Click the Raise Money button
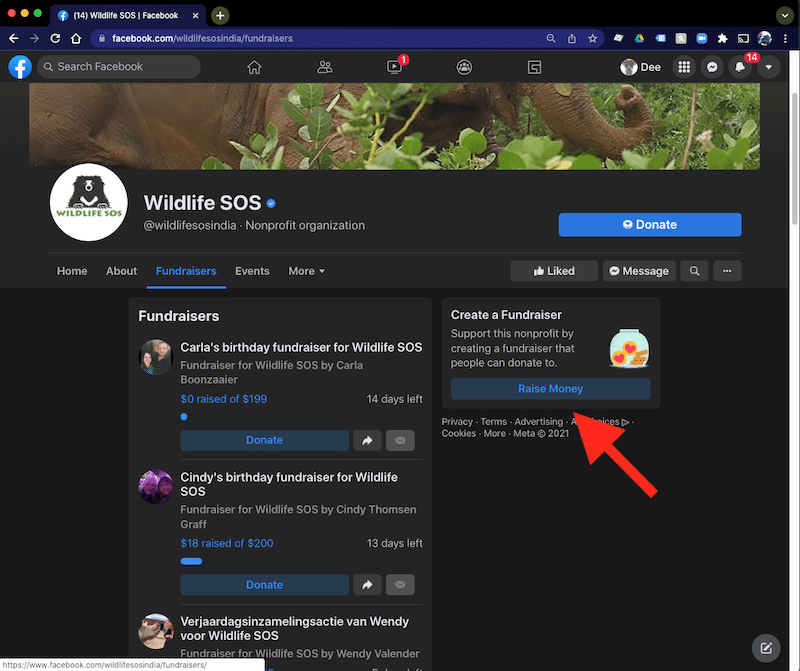The image size is (800, 671). [x=550, y=389]
